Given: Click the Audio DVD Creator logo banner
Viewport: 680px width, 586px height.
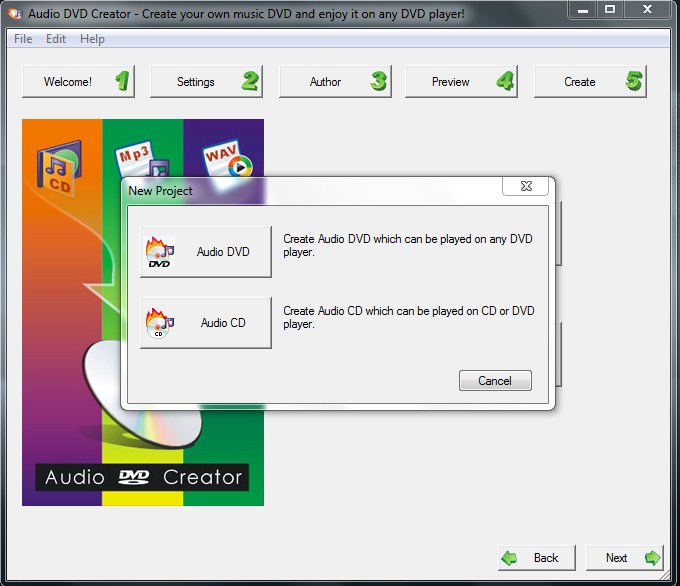Looking at the screenshot, I should tap(143, 477).
